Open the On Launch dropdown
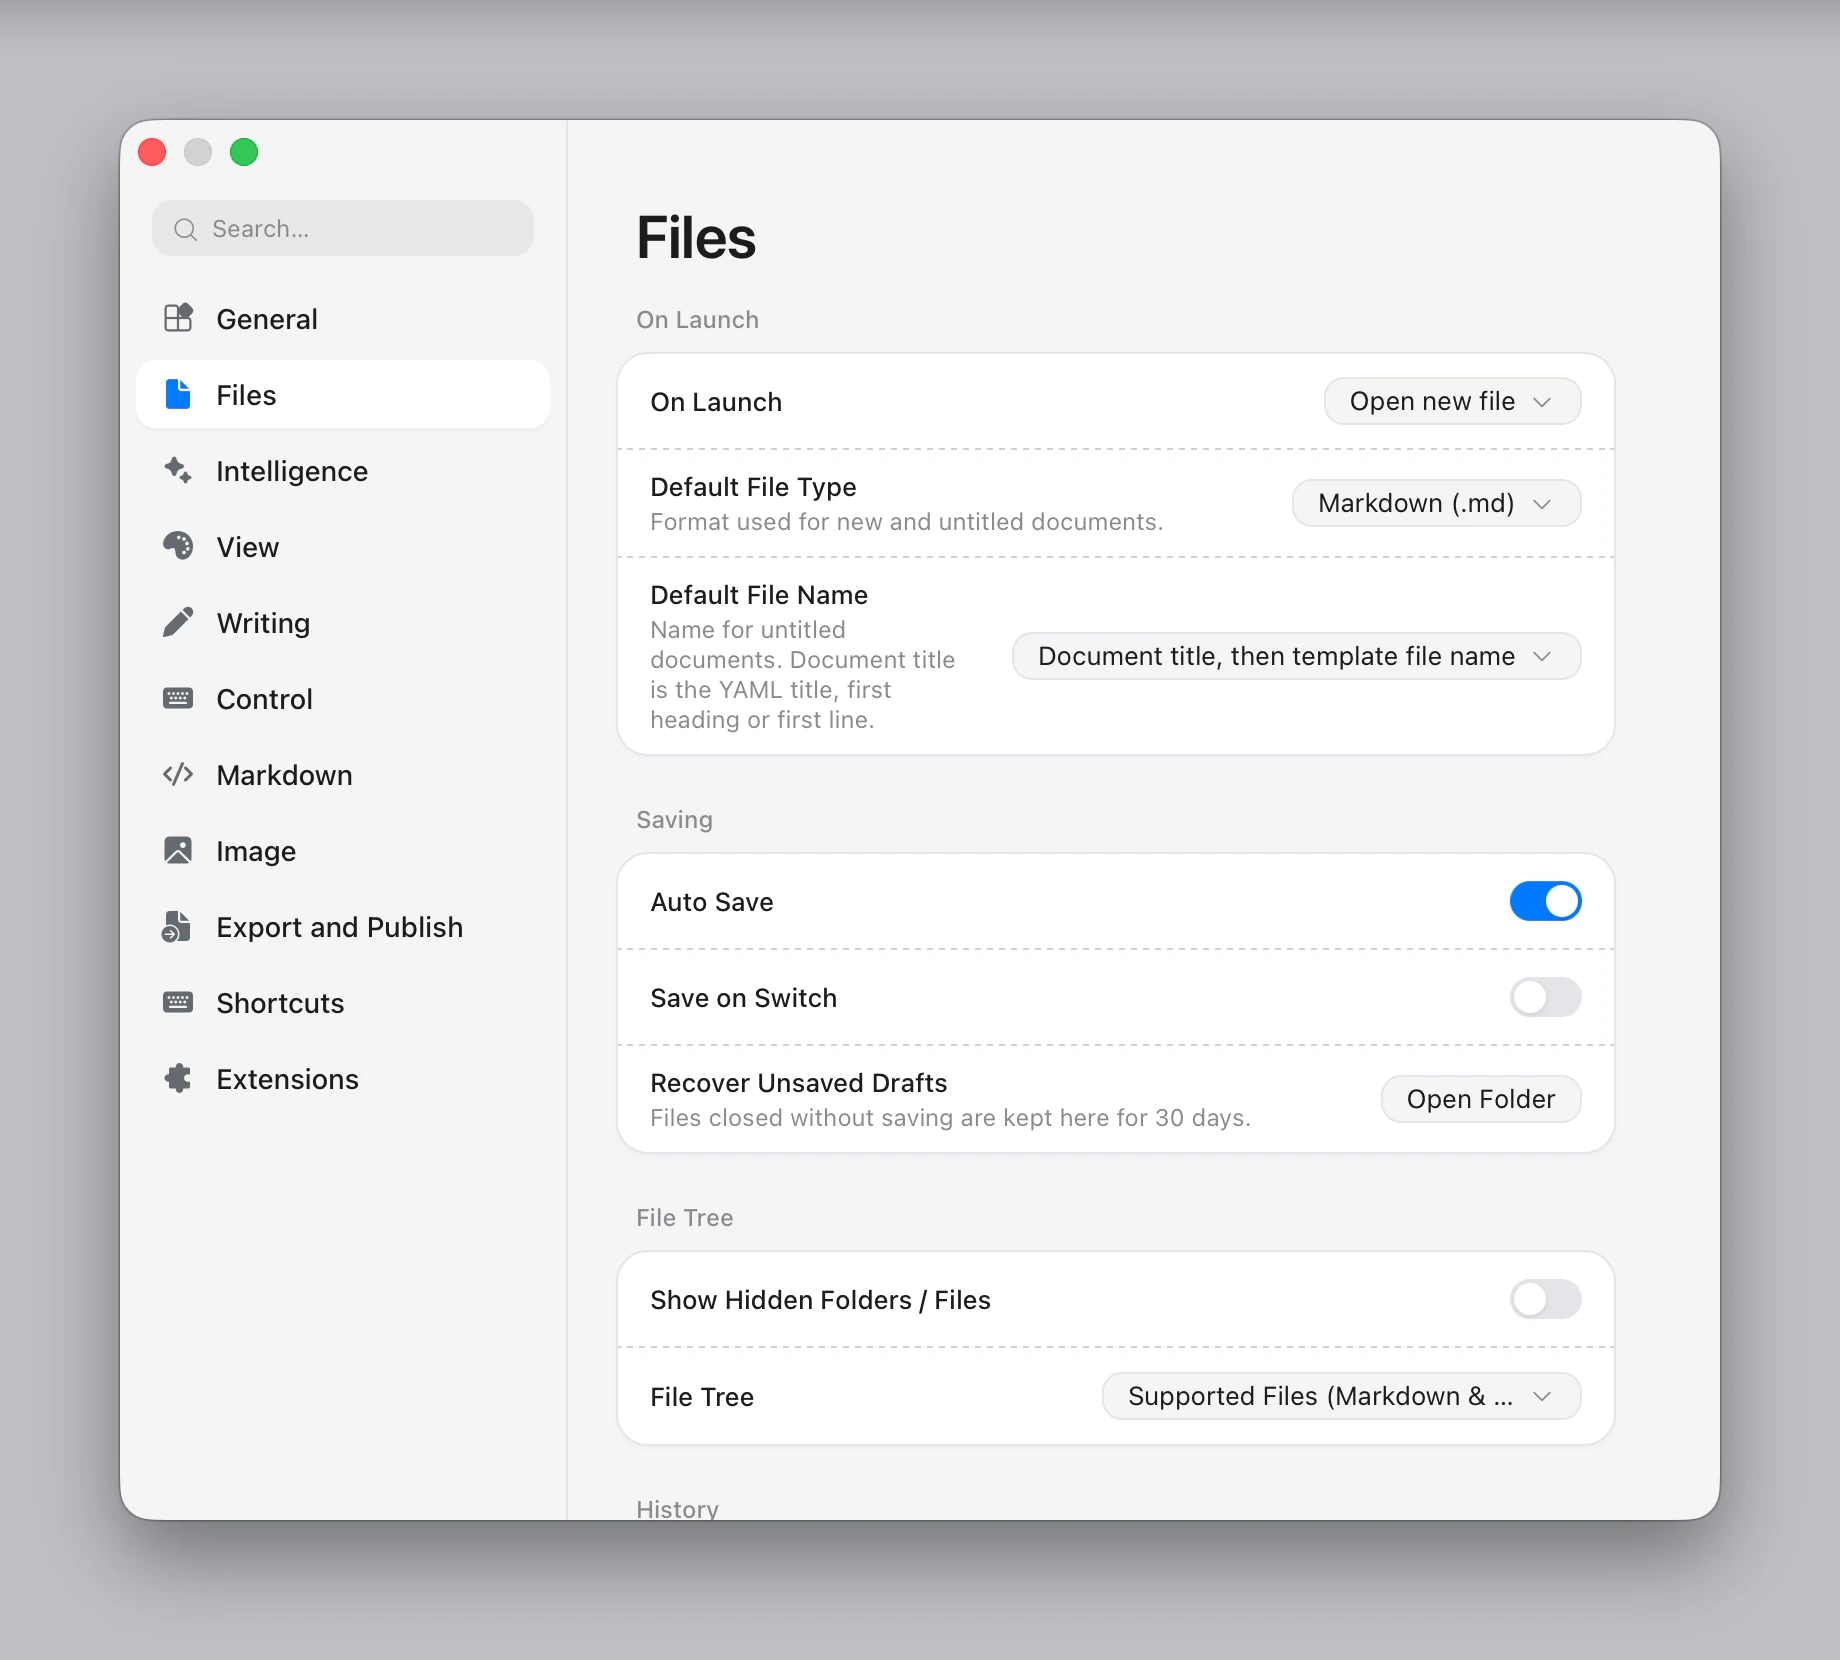The width and height of the screenshot is (1840, 1660). coord(1452,401)
